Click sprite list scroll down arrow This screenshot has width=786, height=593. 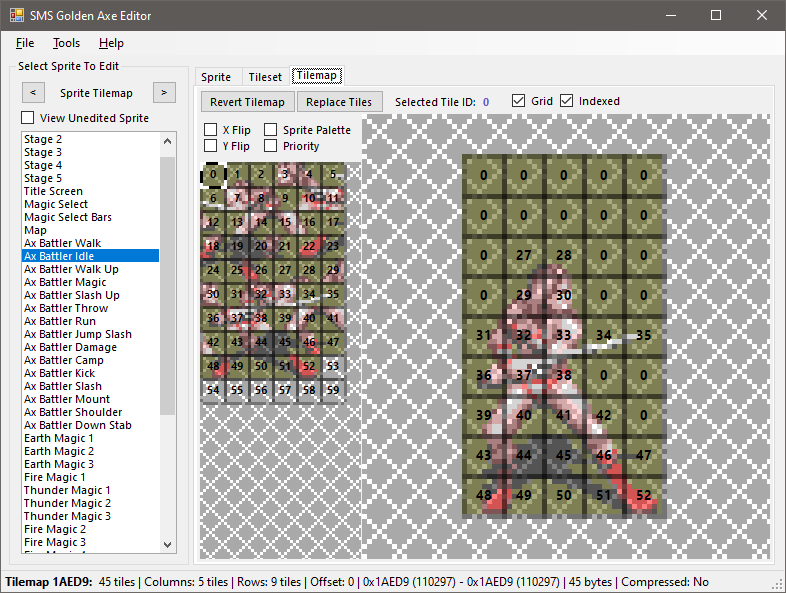click(168, 544)
